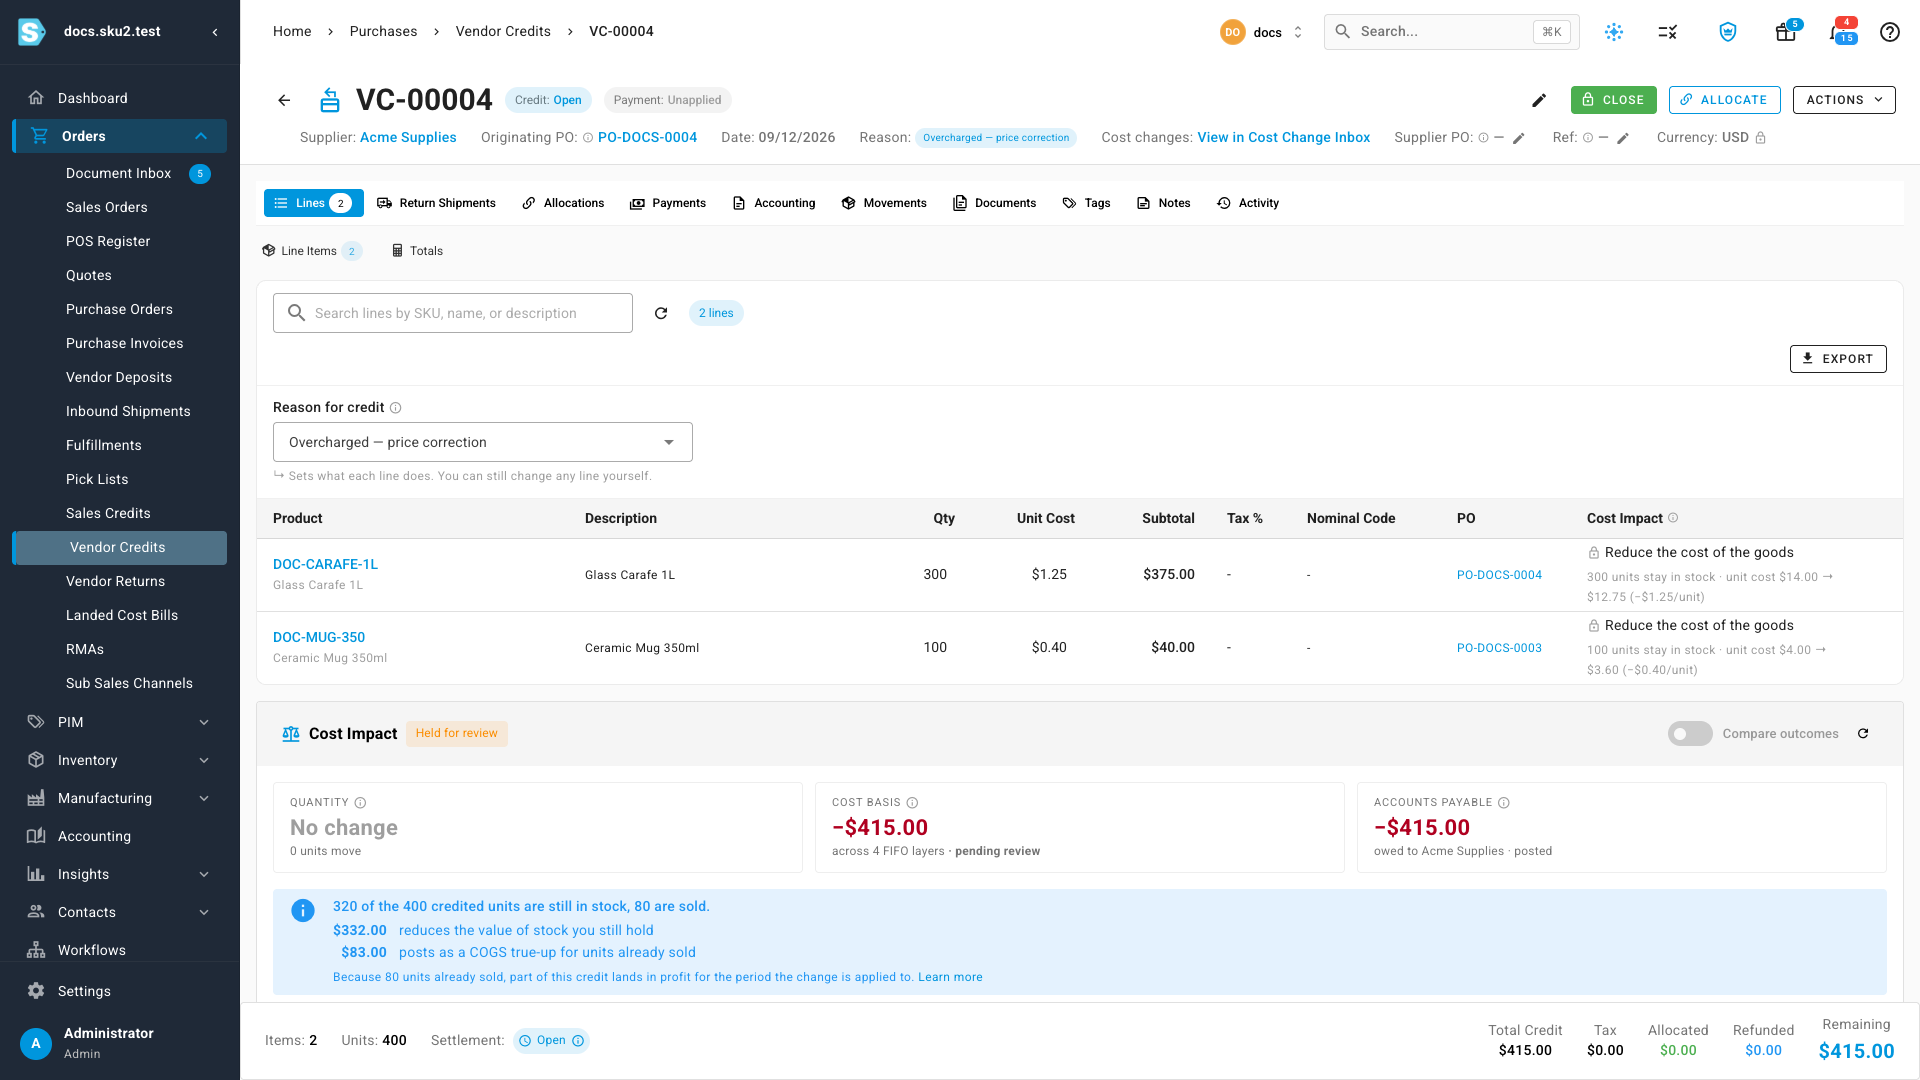This screenshot has height=1080, width=1920.
Task: Open the Reason for credit dropdown
Action: [x=482, y=442]
